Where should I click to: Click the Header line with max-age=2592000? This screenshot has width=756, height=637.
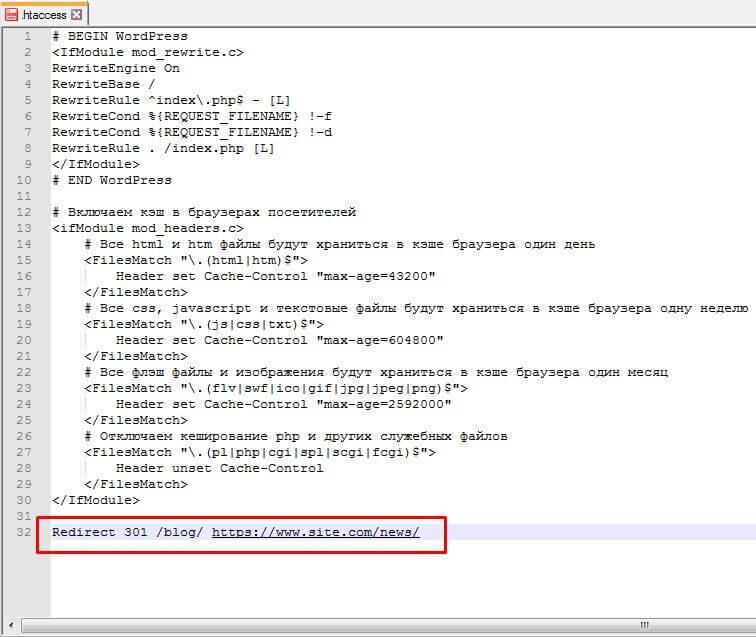click(x=284, y=404)
